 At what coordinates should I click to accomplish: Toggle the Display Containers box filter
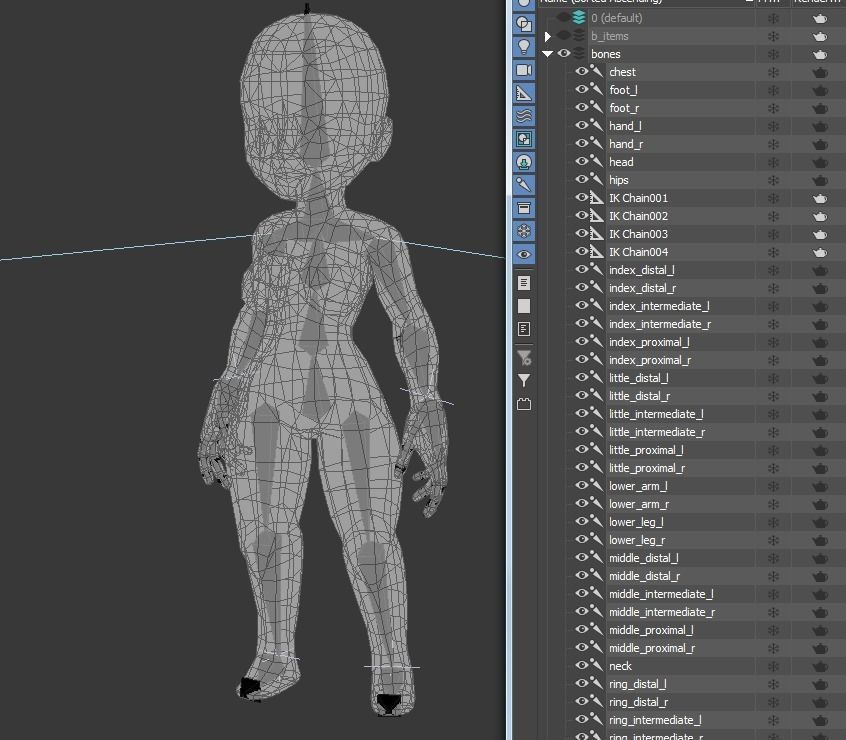tap(523, 208)
